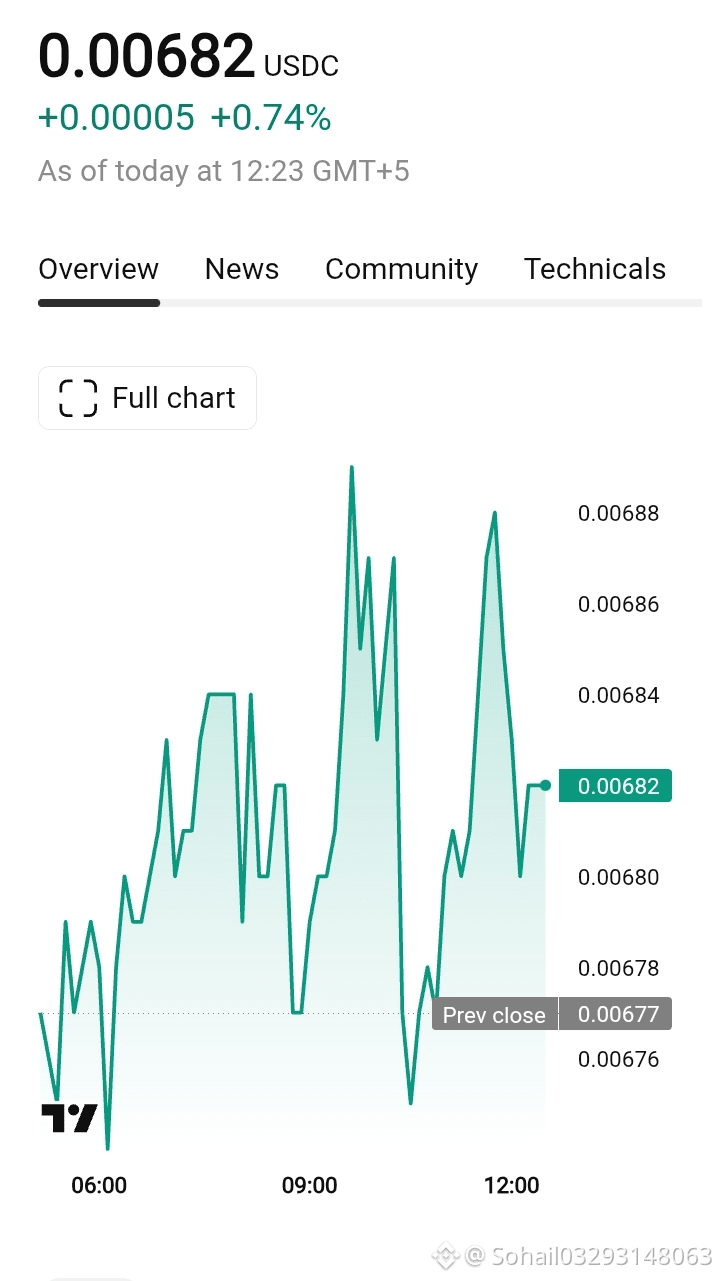Click the 0.00688 price axis label

[619, 514]
